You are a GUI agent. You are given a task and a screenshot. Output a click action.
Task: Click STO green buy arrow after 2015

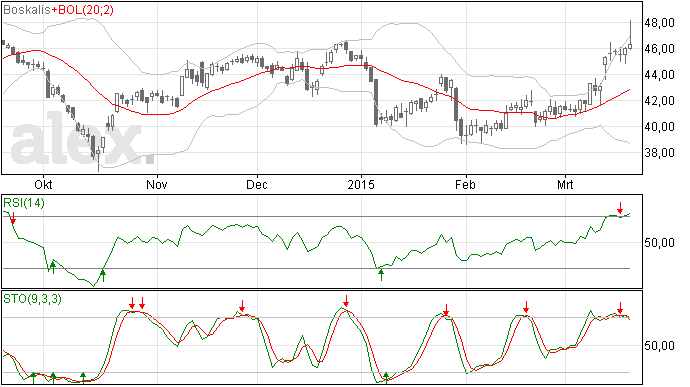coord(386,377)
